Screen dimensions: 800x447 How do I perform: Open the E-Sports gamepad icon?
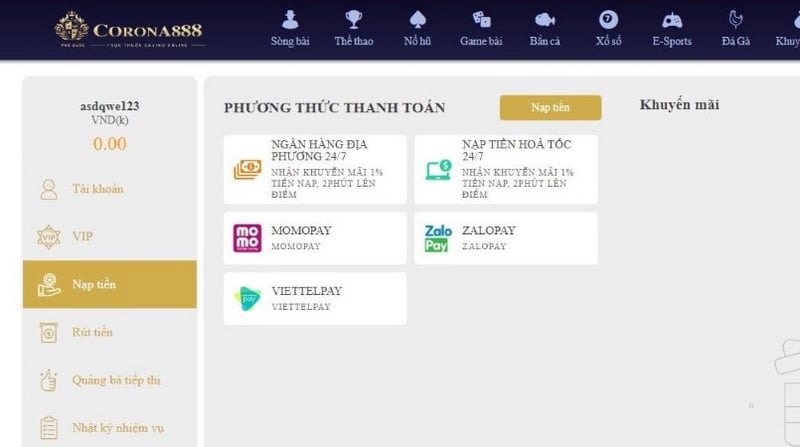pyautogui.click(x=672, y=20)
